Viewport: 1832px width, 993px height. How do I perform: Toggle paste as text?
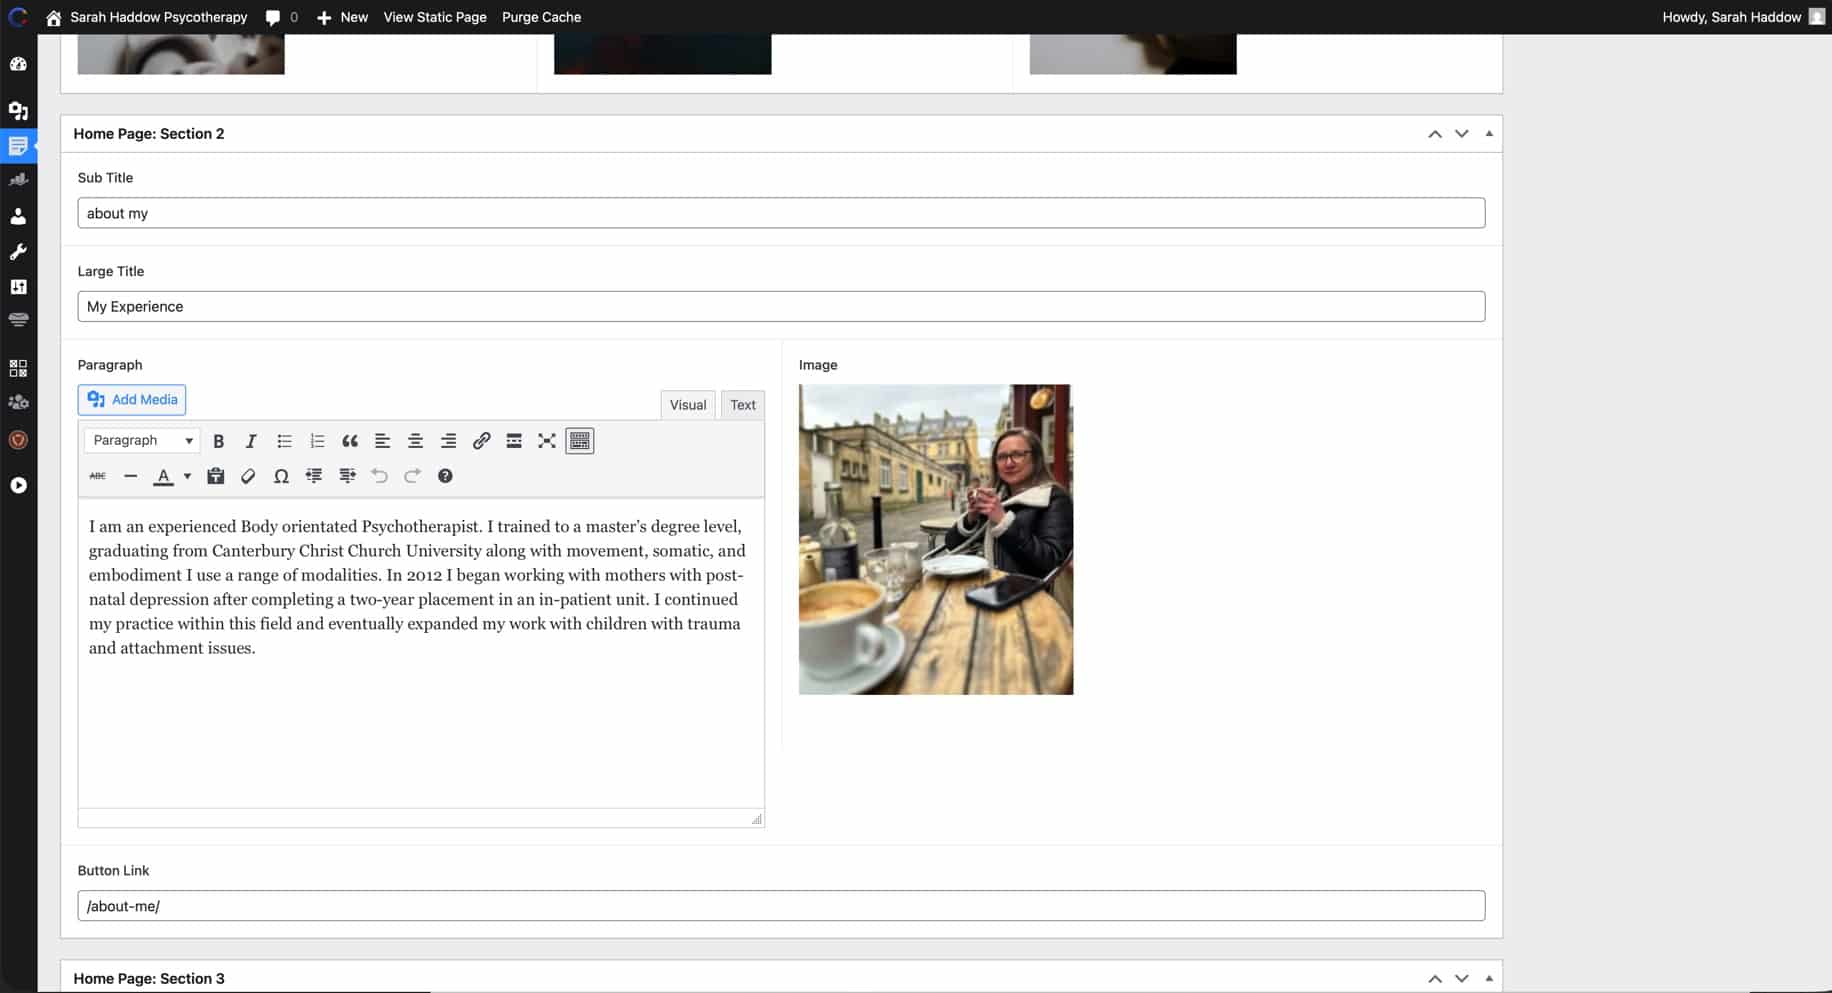click(215, 476)
